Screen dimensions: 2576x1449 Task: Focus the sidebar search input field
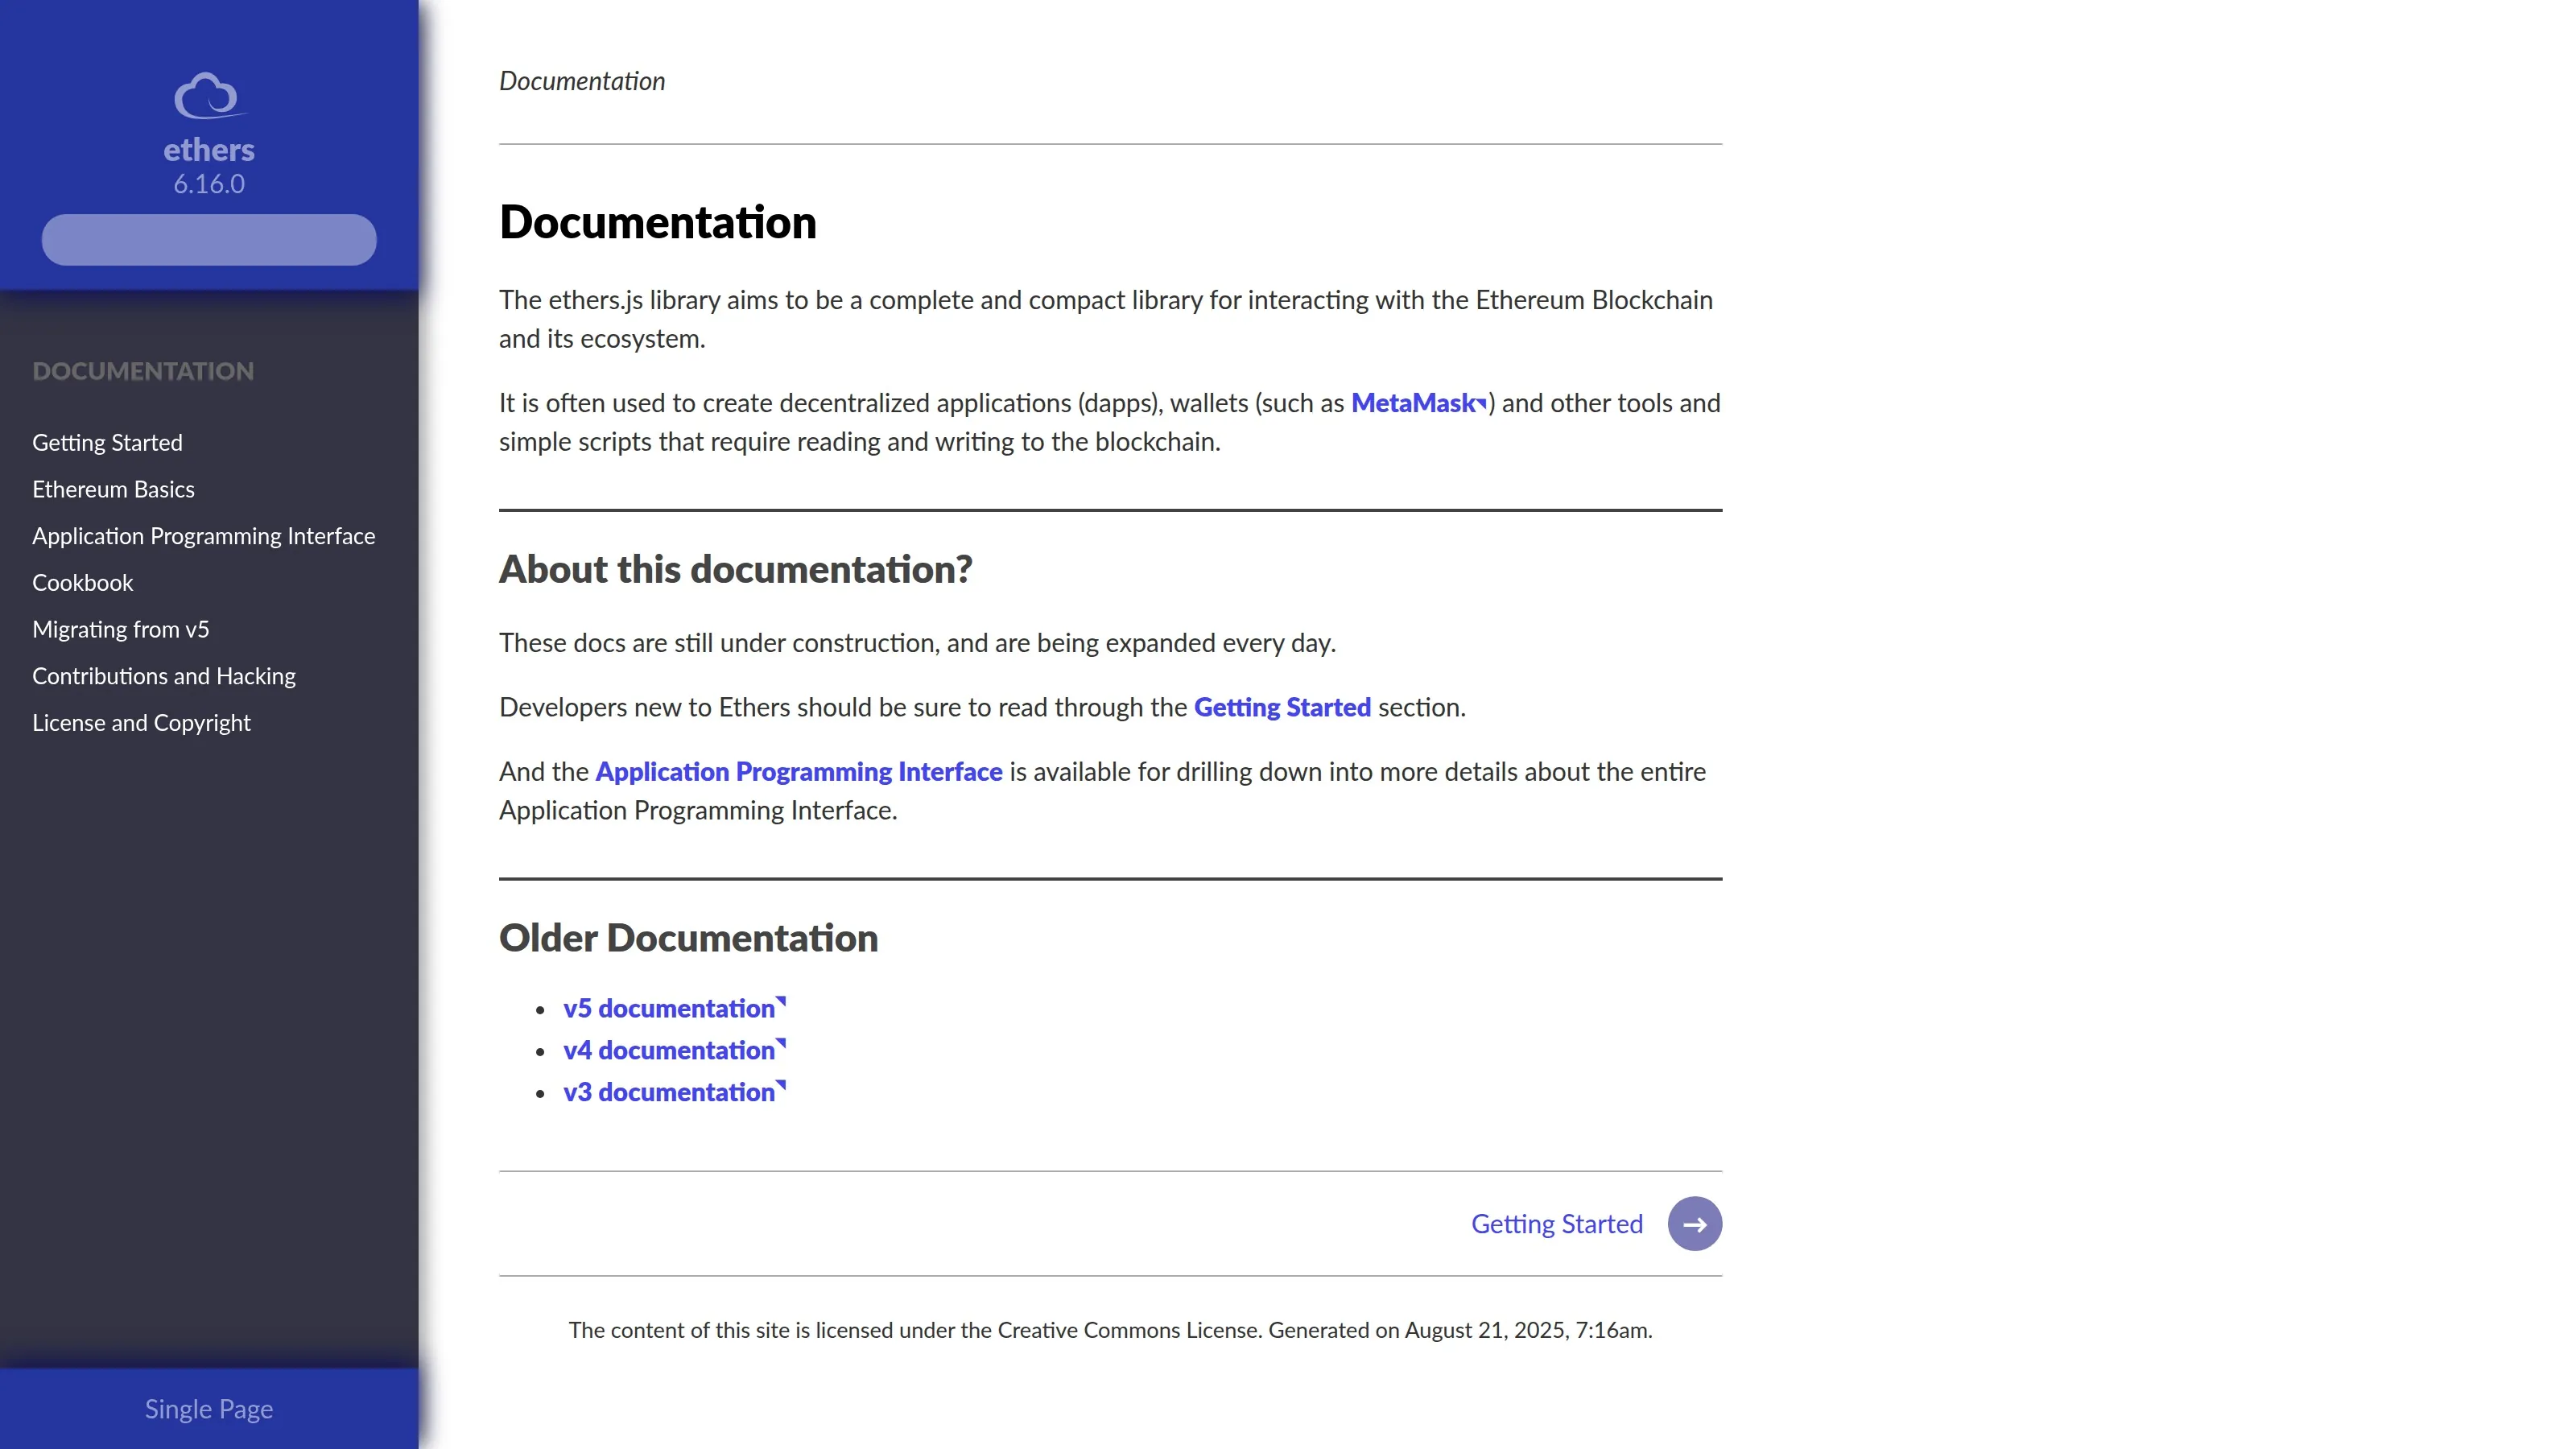[209, 240]
